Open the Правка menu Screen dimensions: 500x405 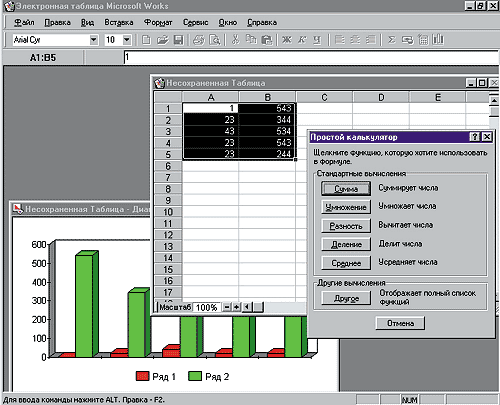click(57, 22)
